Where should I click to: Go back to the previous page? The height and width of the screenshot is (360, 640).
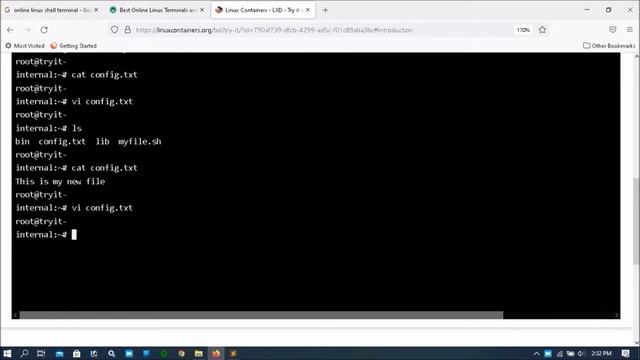10,30
